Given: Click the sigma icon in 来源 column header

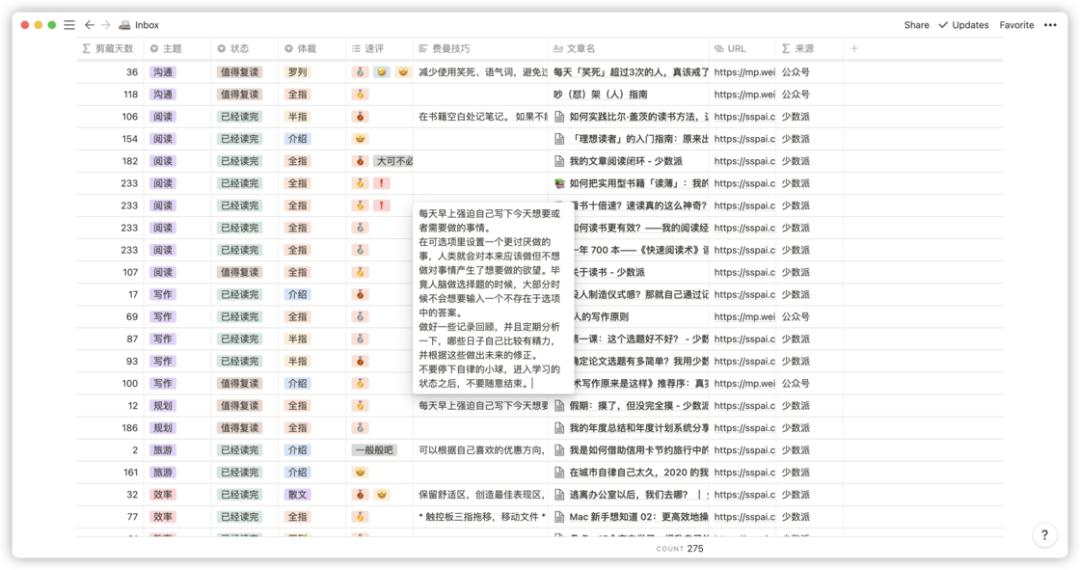Looking at the screenshot, I should tap(786, 48).
